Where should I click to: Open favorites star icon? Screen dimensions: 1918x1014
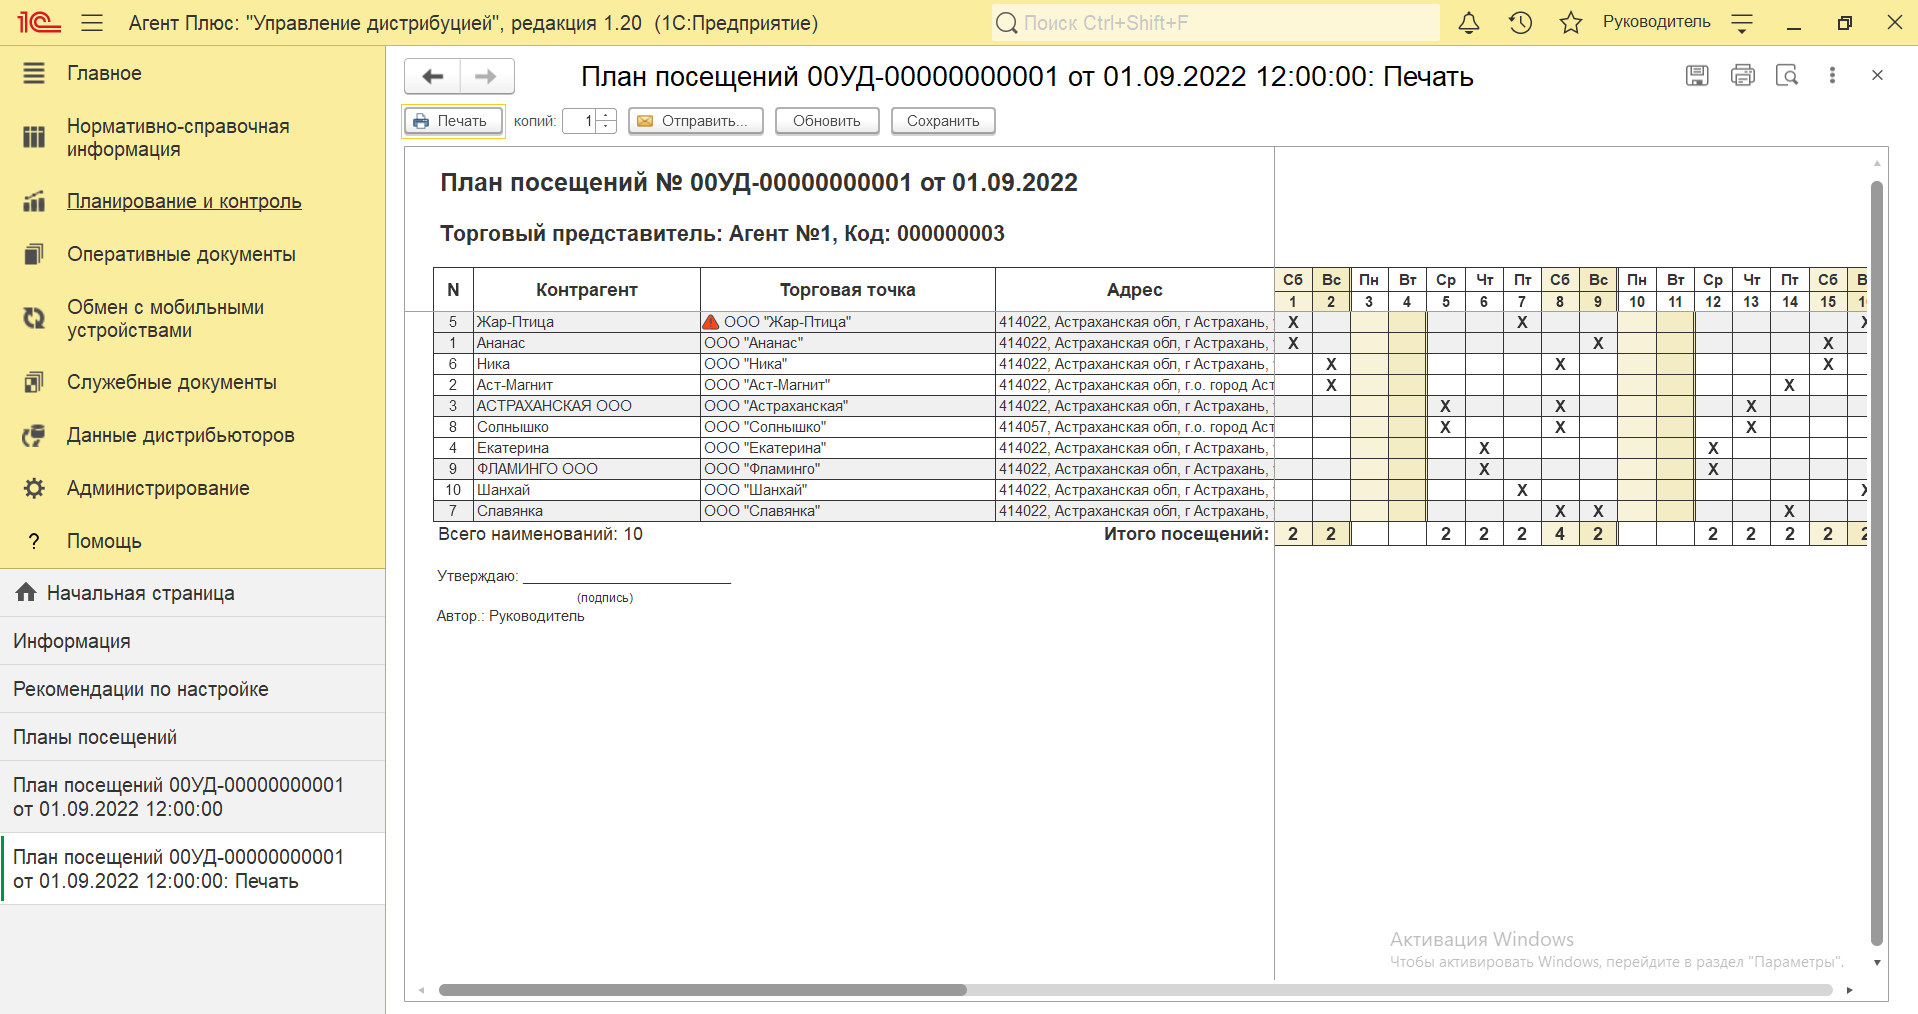coord(1571,22)
